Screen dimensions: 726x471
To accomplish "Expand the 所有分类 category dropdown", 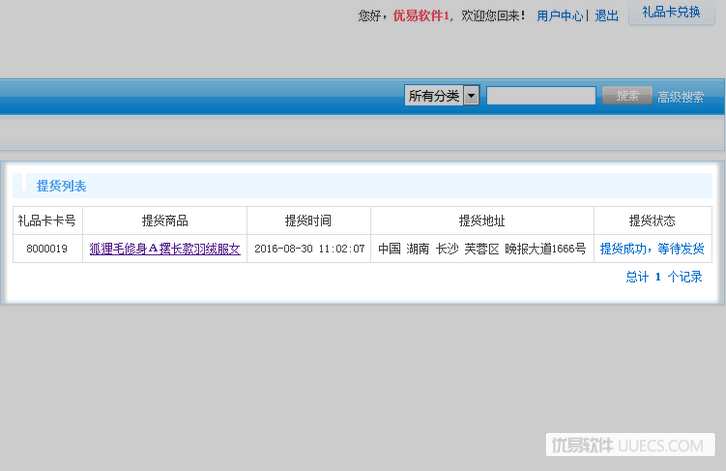I will point(442,95).
